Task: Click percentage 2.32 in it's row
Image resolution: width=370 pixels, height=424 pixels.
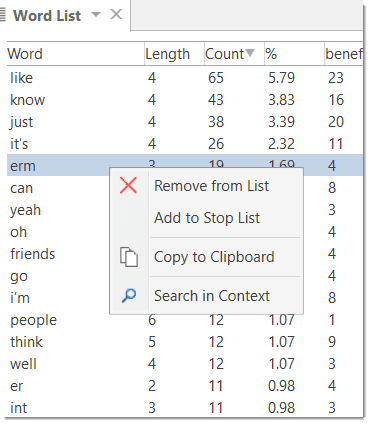Action: click(281, 144)
